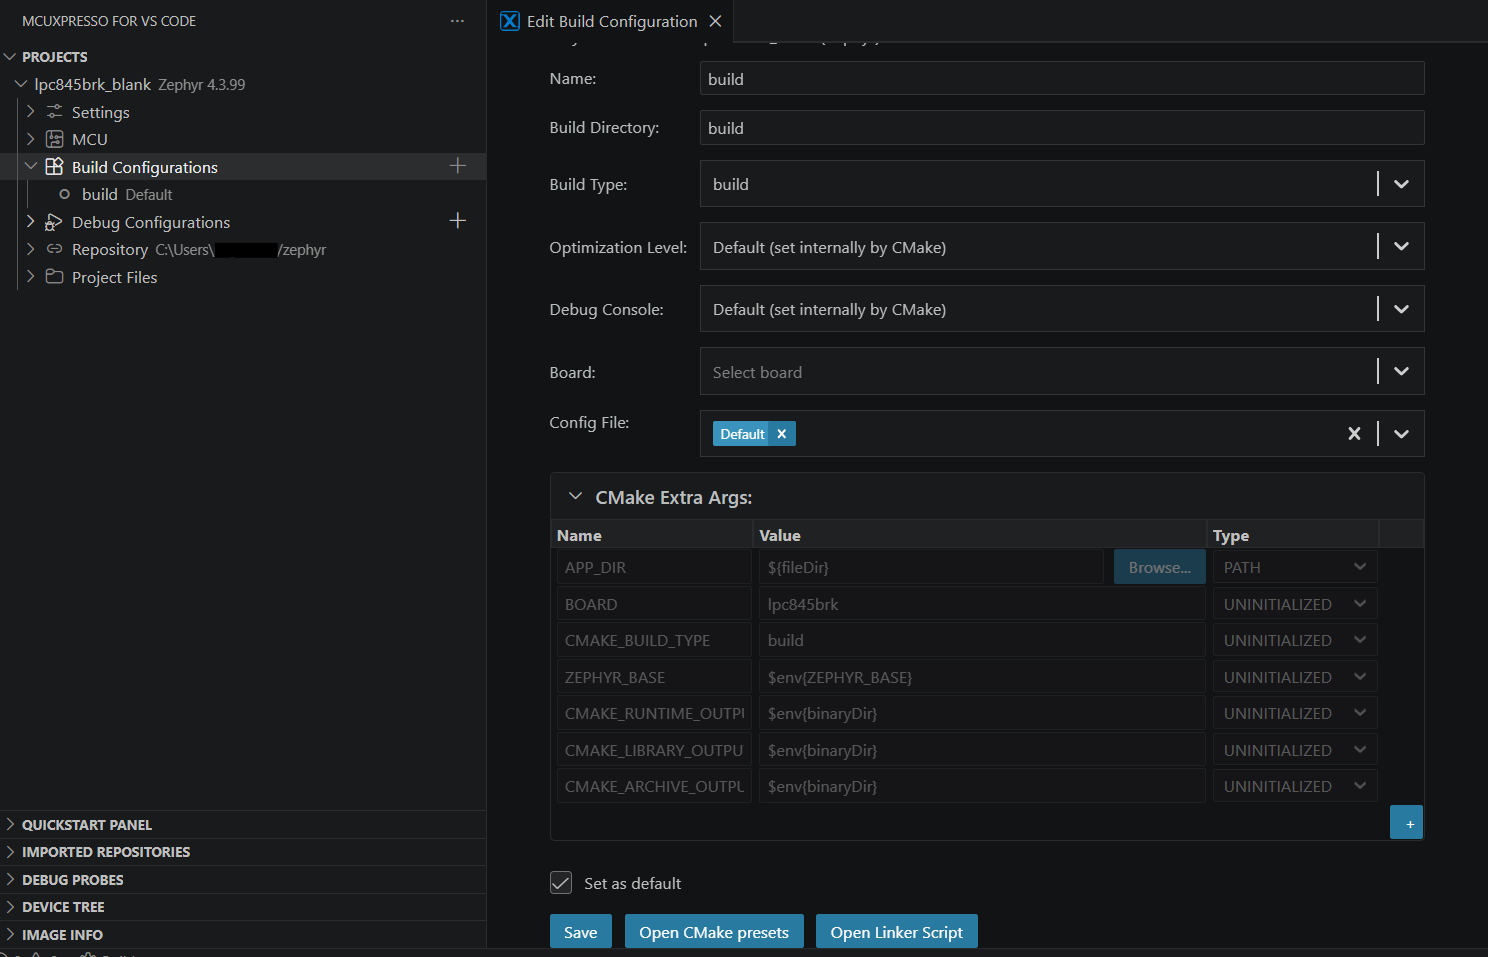The height and width of the screenshot is (957, 1488).
Task: Open the Board selection dropdown
Action: point(1401,371)
